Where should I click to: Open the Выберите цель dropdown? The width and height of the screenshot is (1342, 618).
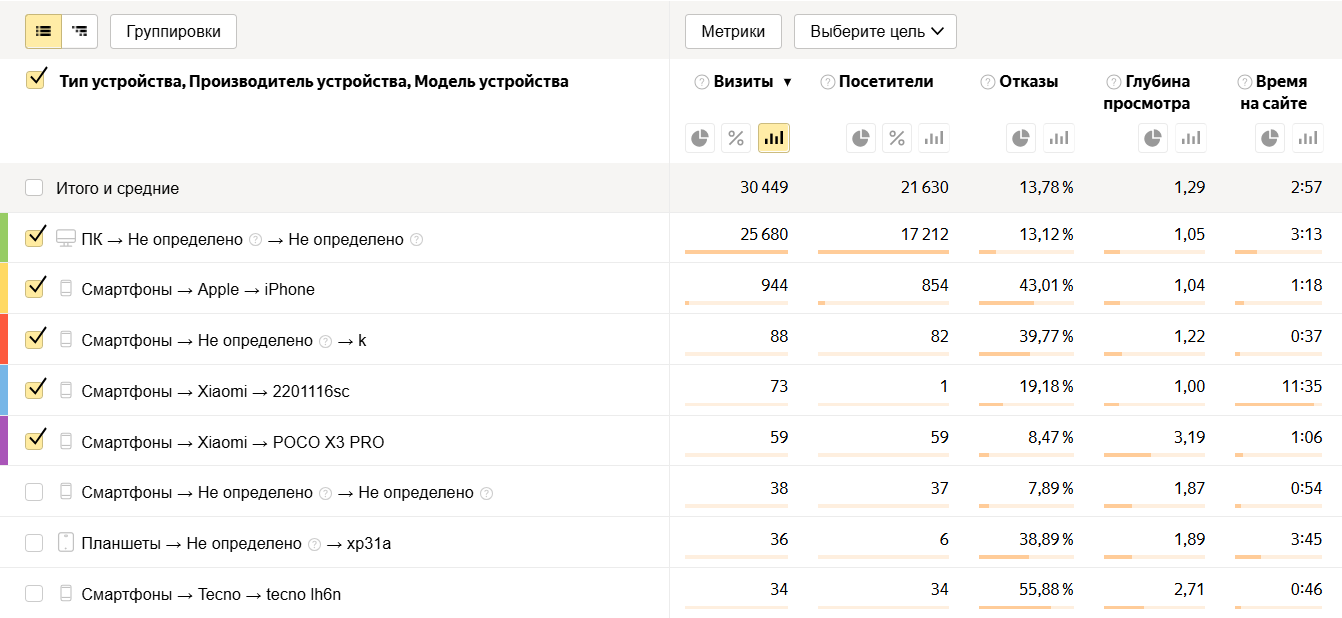[x=875, y=31]
